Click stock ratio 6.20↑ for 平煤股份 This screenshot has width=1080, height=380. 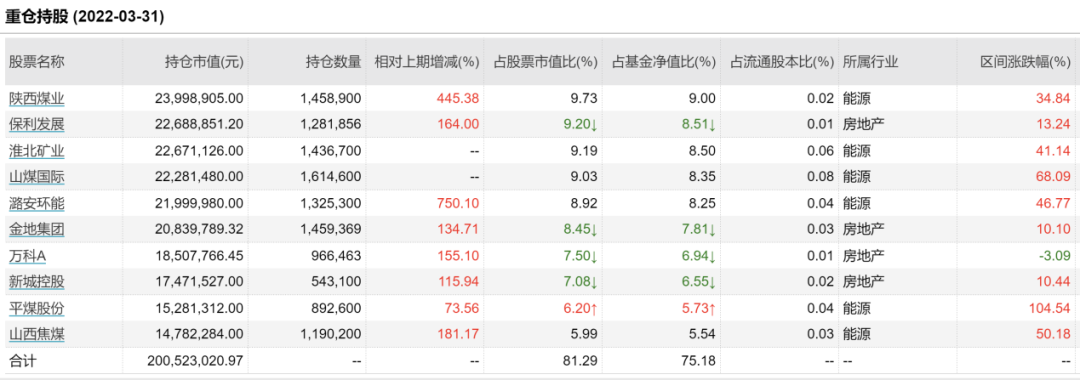coord(581,308)
